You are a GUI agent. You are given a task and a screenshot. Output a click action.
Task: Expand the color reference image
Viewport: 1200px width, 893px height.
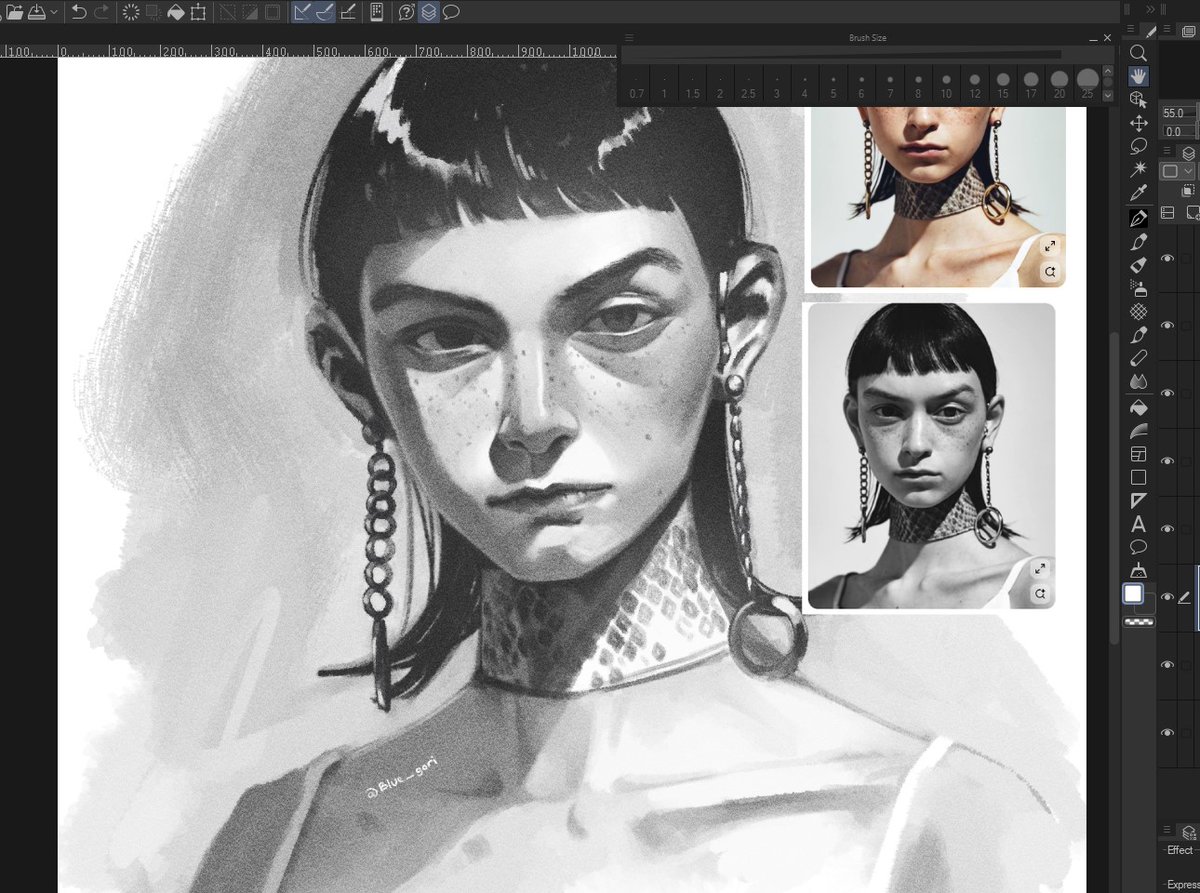click(1051, 246)
